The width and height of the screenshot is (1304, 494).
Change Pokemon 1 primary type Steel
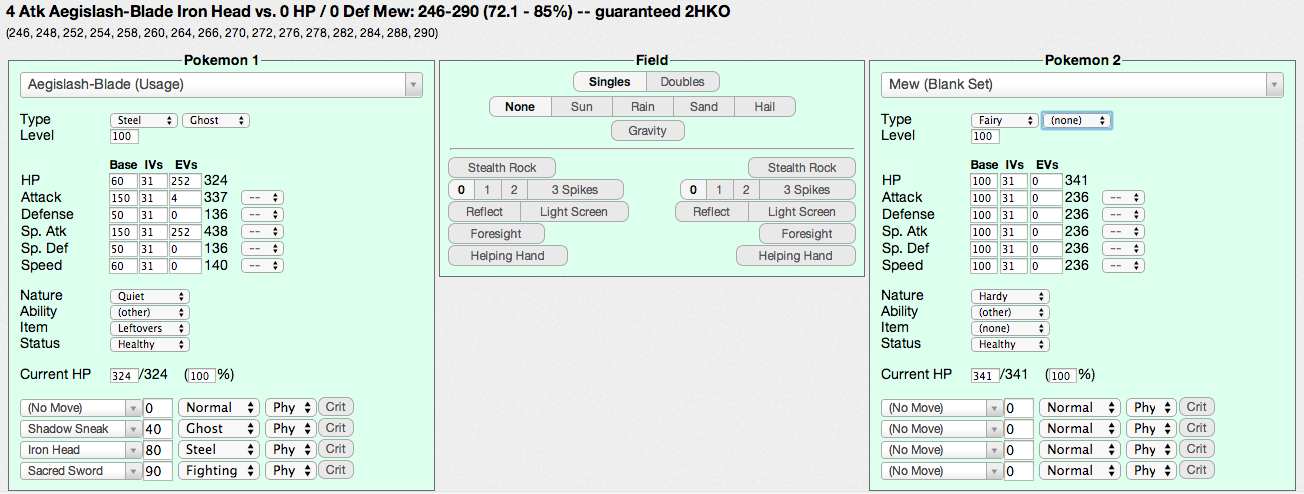[x=144, y=120]
